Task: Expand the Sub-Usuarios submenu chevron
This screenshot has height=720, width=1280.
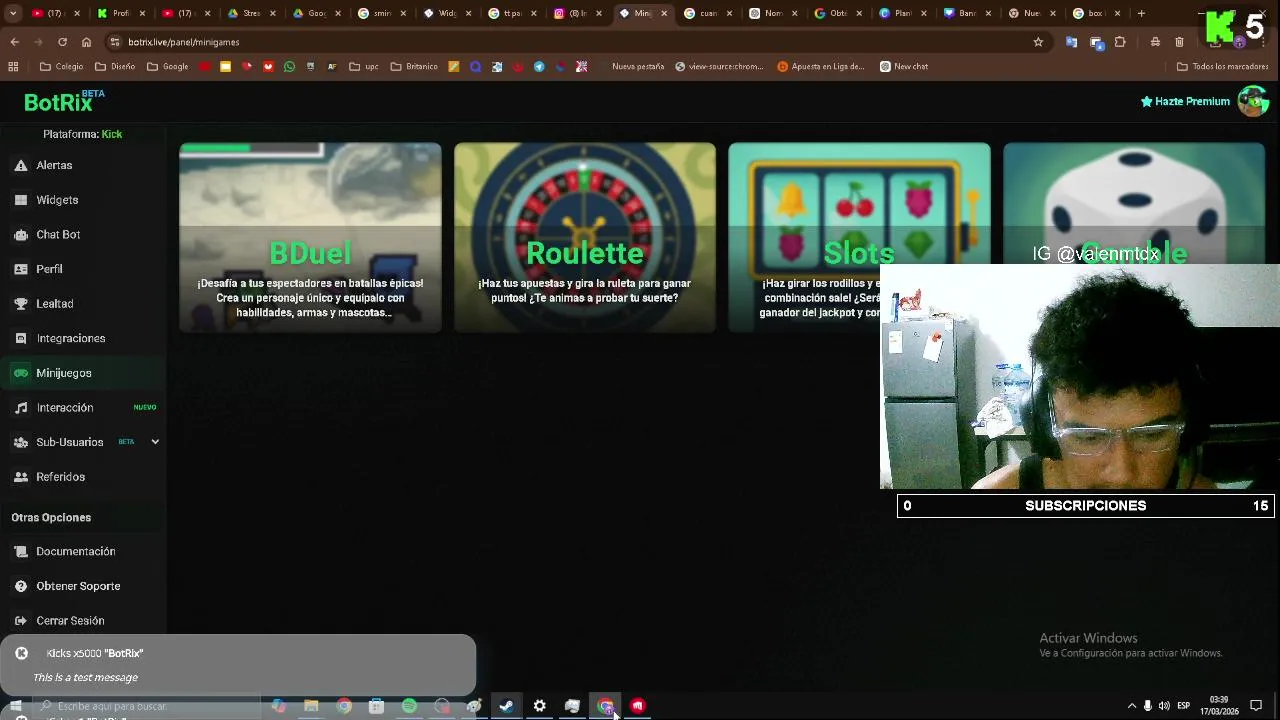Action: coord(155,442)
